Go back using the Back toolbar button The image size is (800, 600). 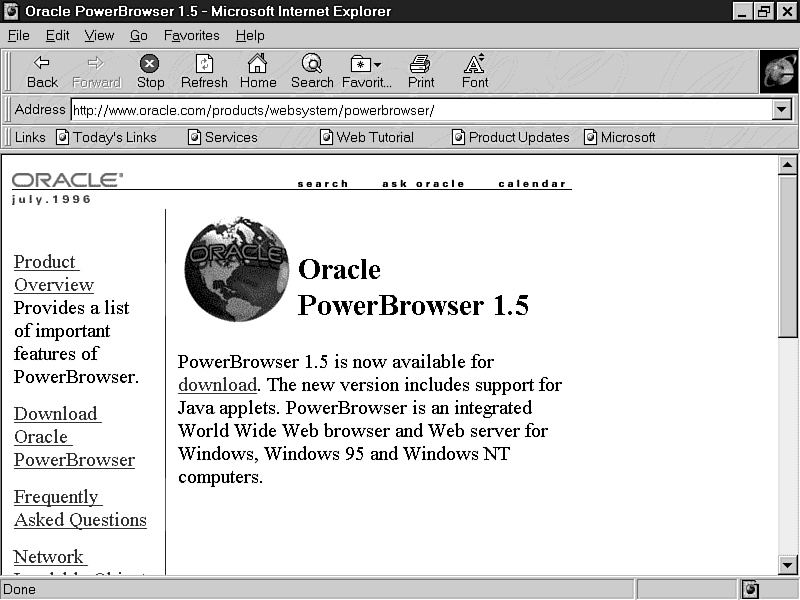pos(42,72)
